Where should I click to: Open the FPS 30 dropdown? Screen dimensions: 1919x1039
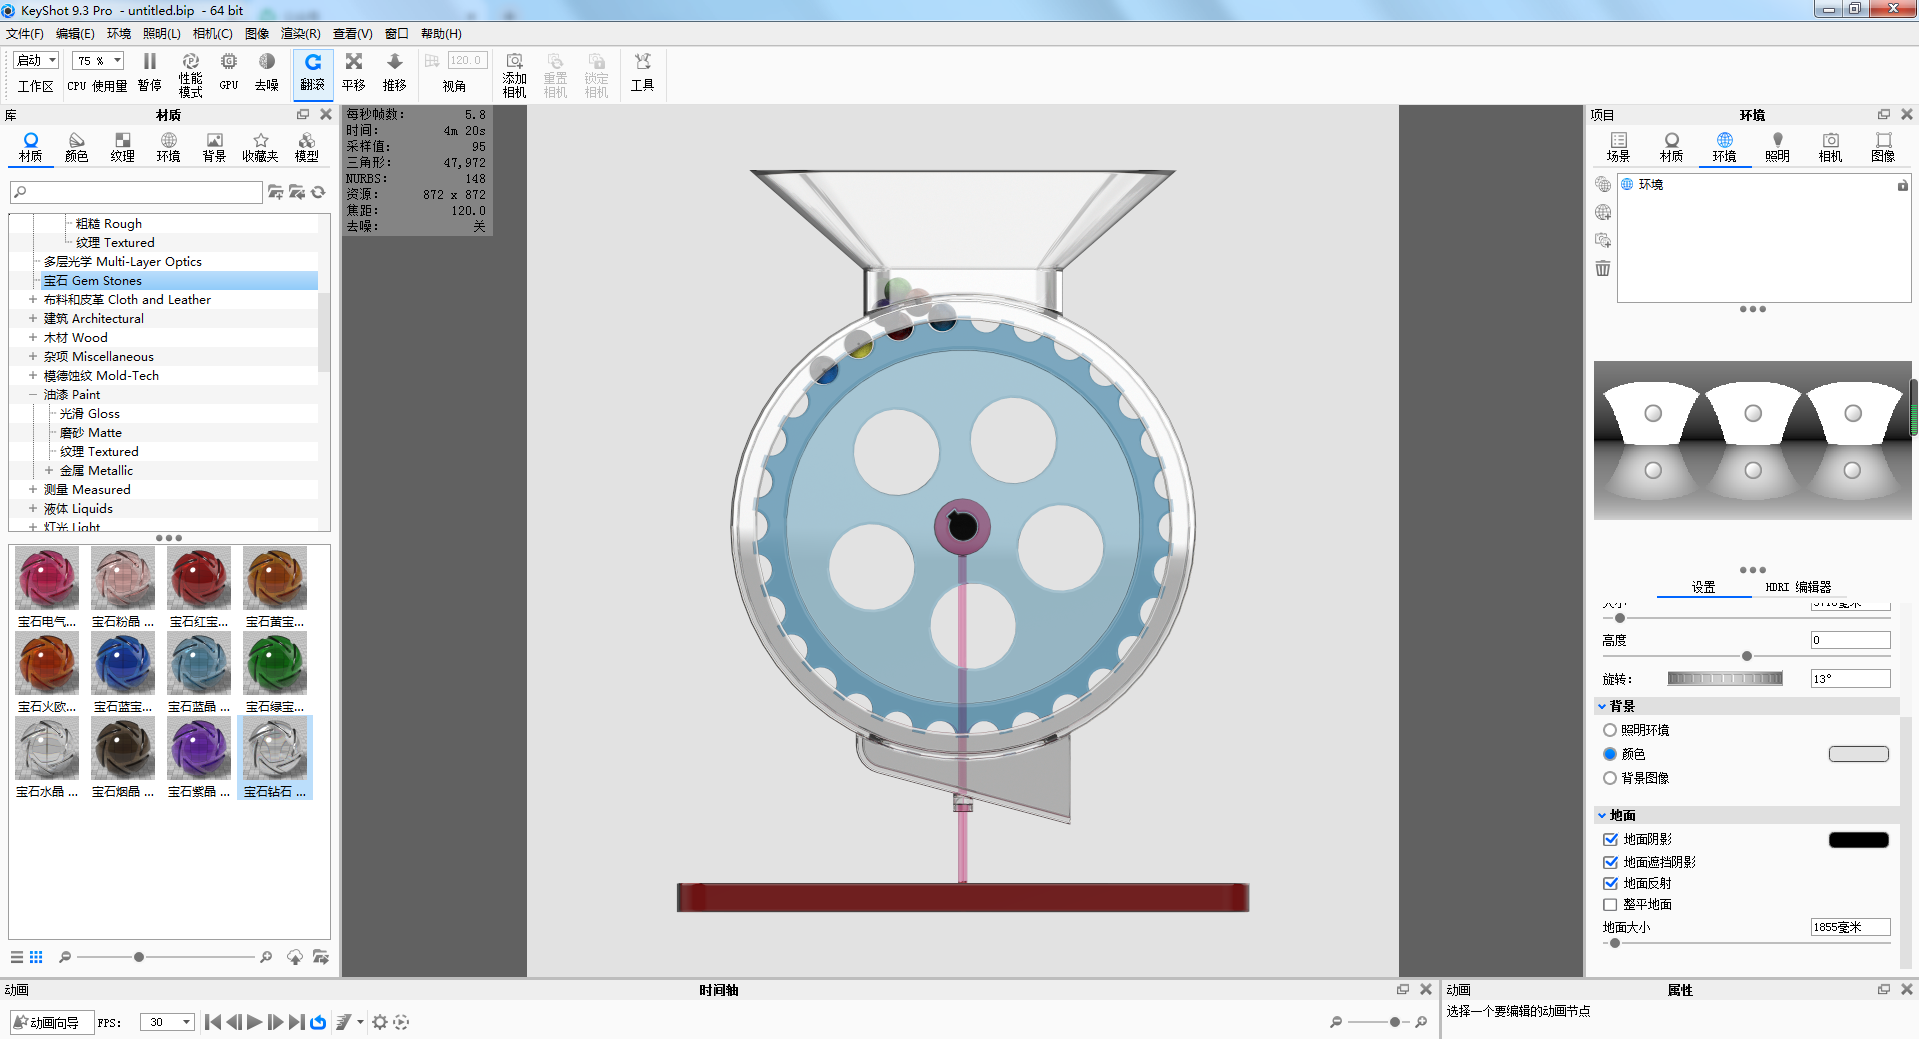pos(167,1022)
